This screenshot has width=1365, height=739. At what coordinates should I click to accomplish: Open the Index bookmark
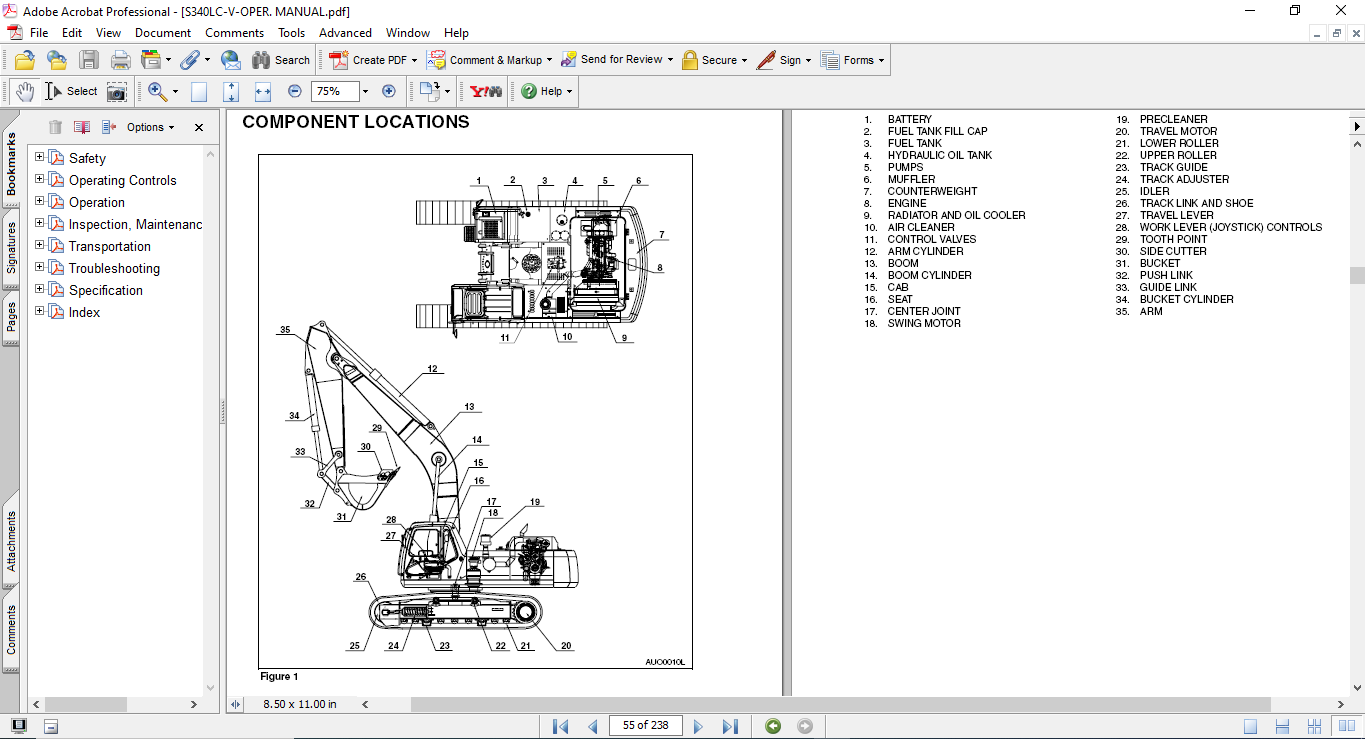(84, 312)
